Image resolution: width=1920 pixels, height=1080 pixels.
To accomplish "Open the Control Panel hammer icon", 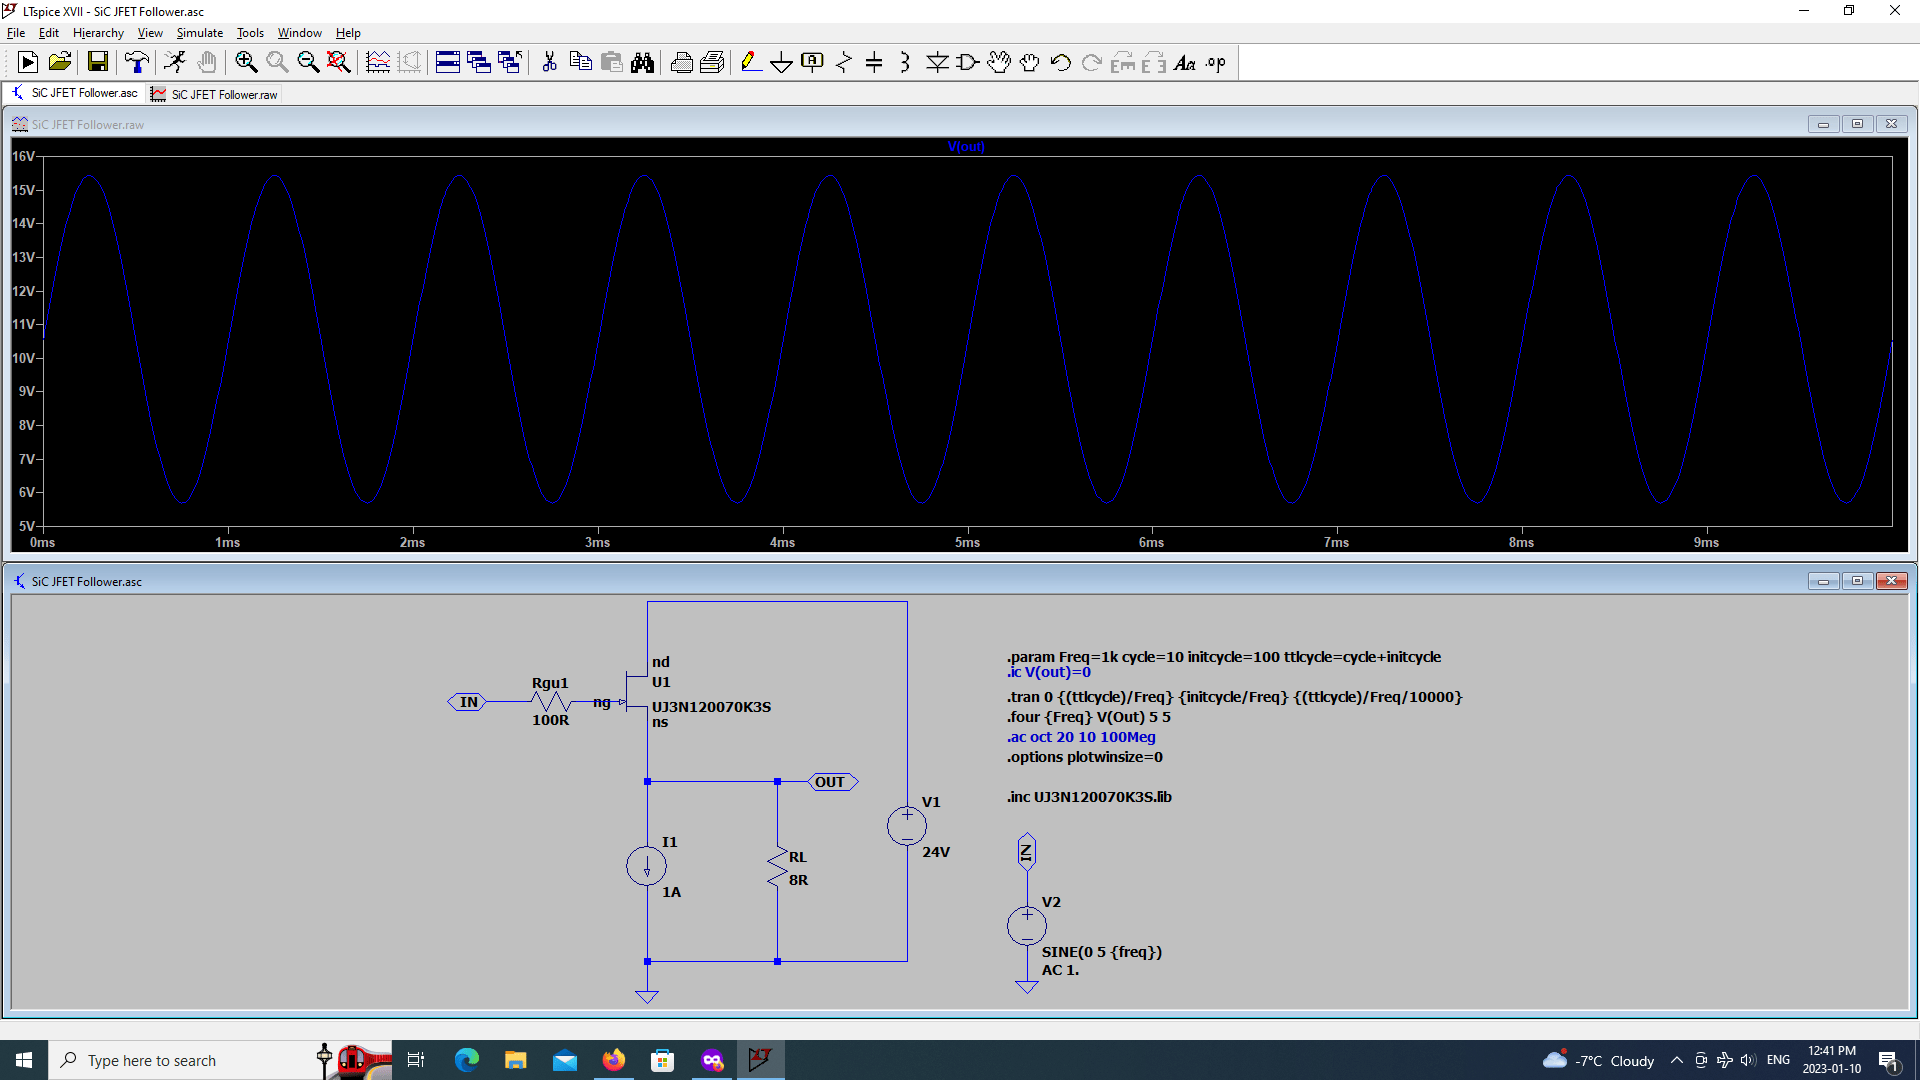I will [137, 63].
